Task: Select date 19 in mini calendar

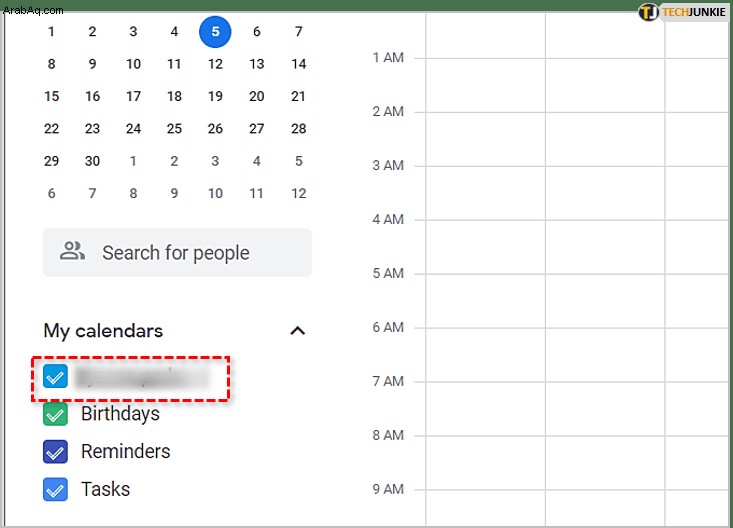Action: coord(215,96)
